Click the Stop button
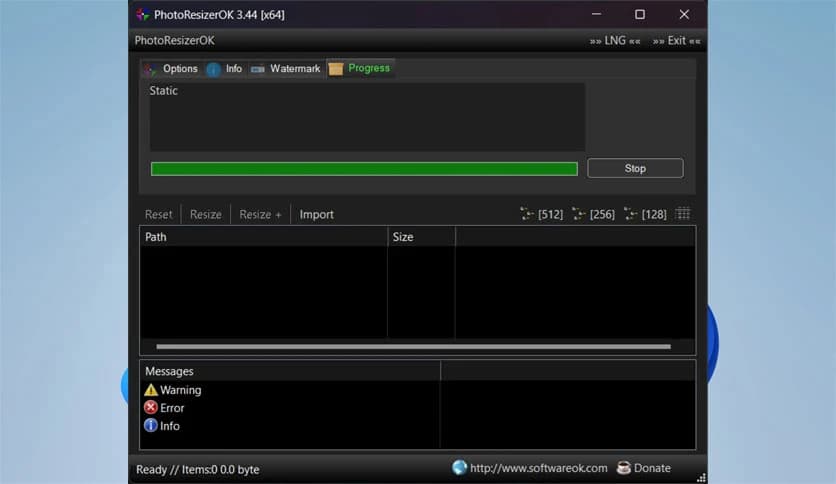This screenshot has height=484, width=836. tap(635, 168)
